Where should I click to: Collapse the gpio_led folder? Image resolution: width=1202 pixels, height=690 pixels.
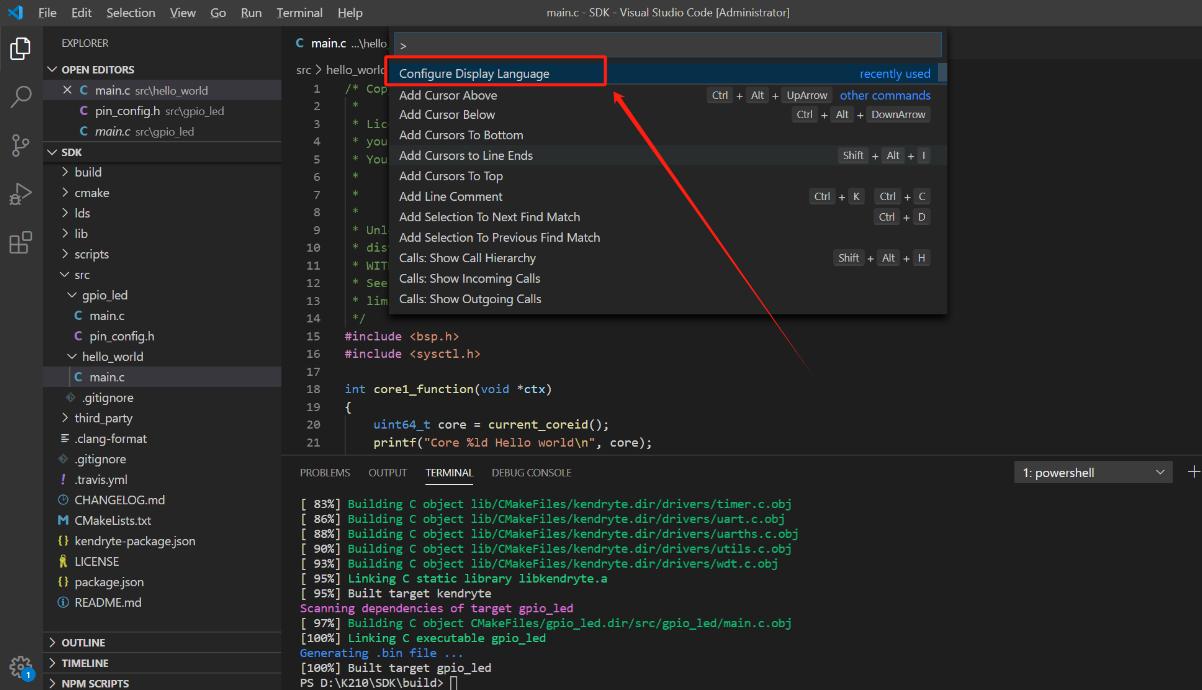[163, 295]
